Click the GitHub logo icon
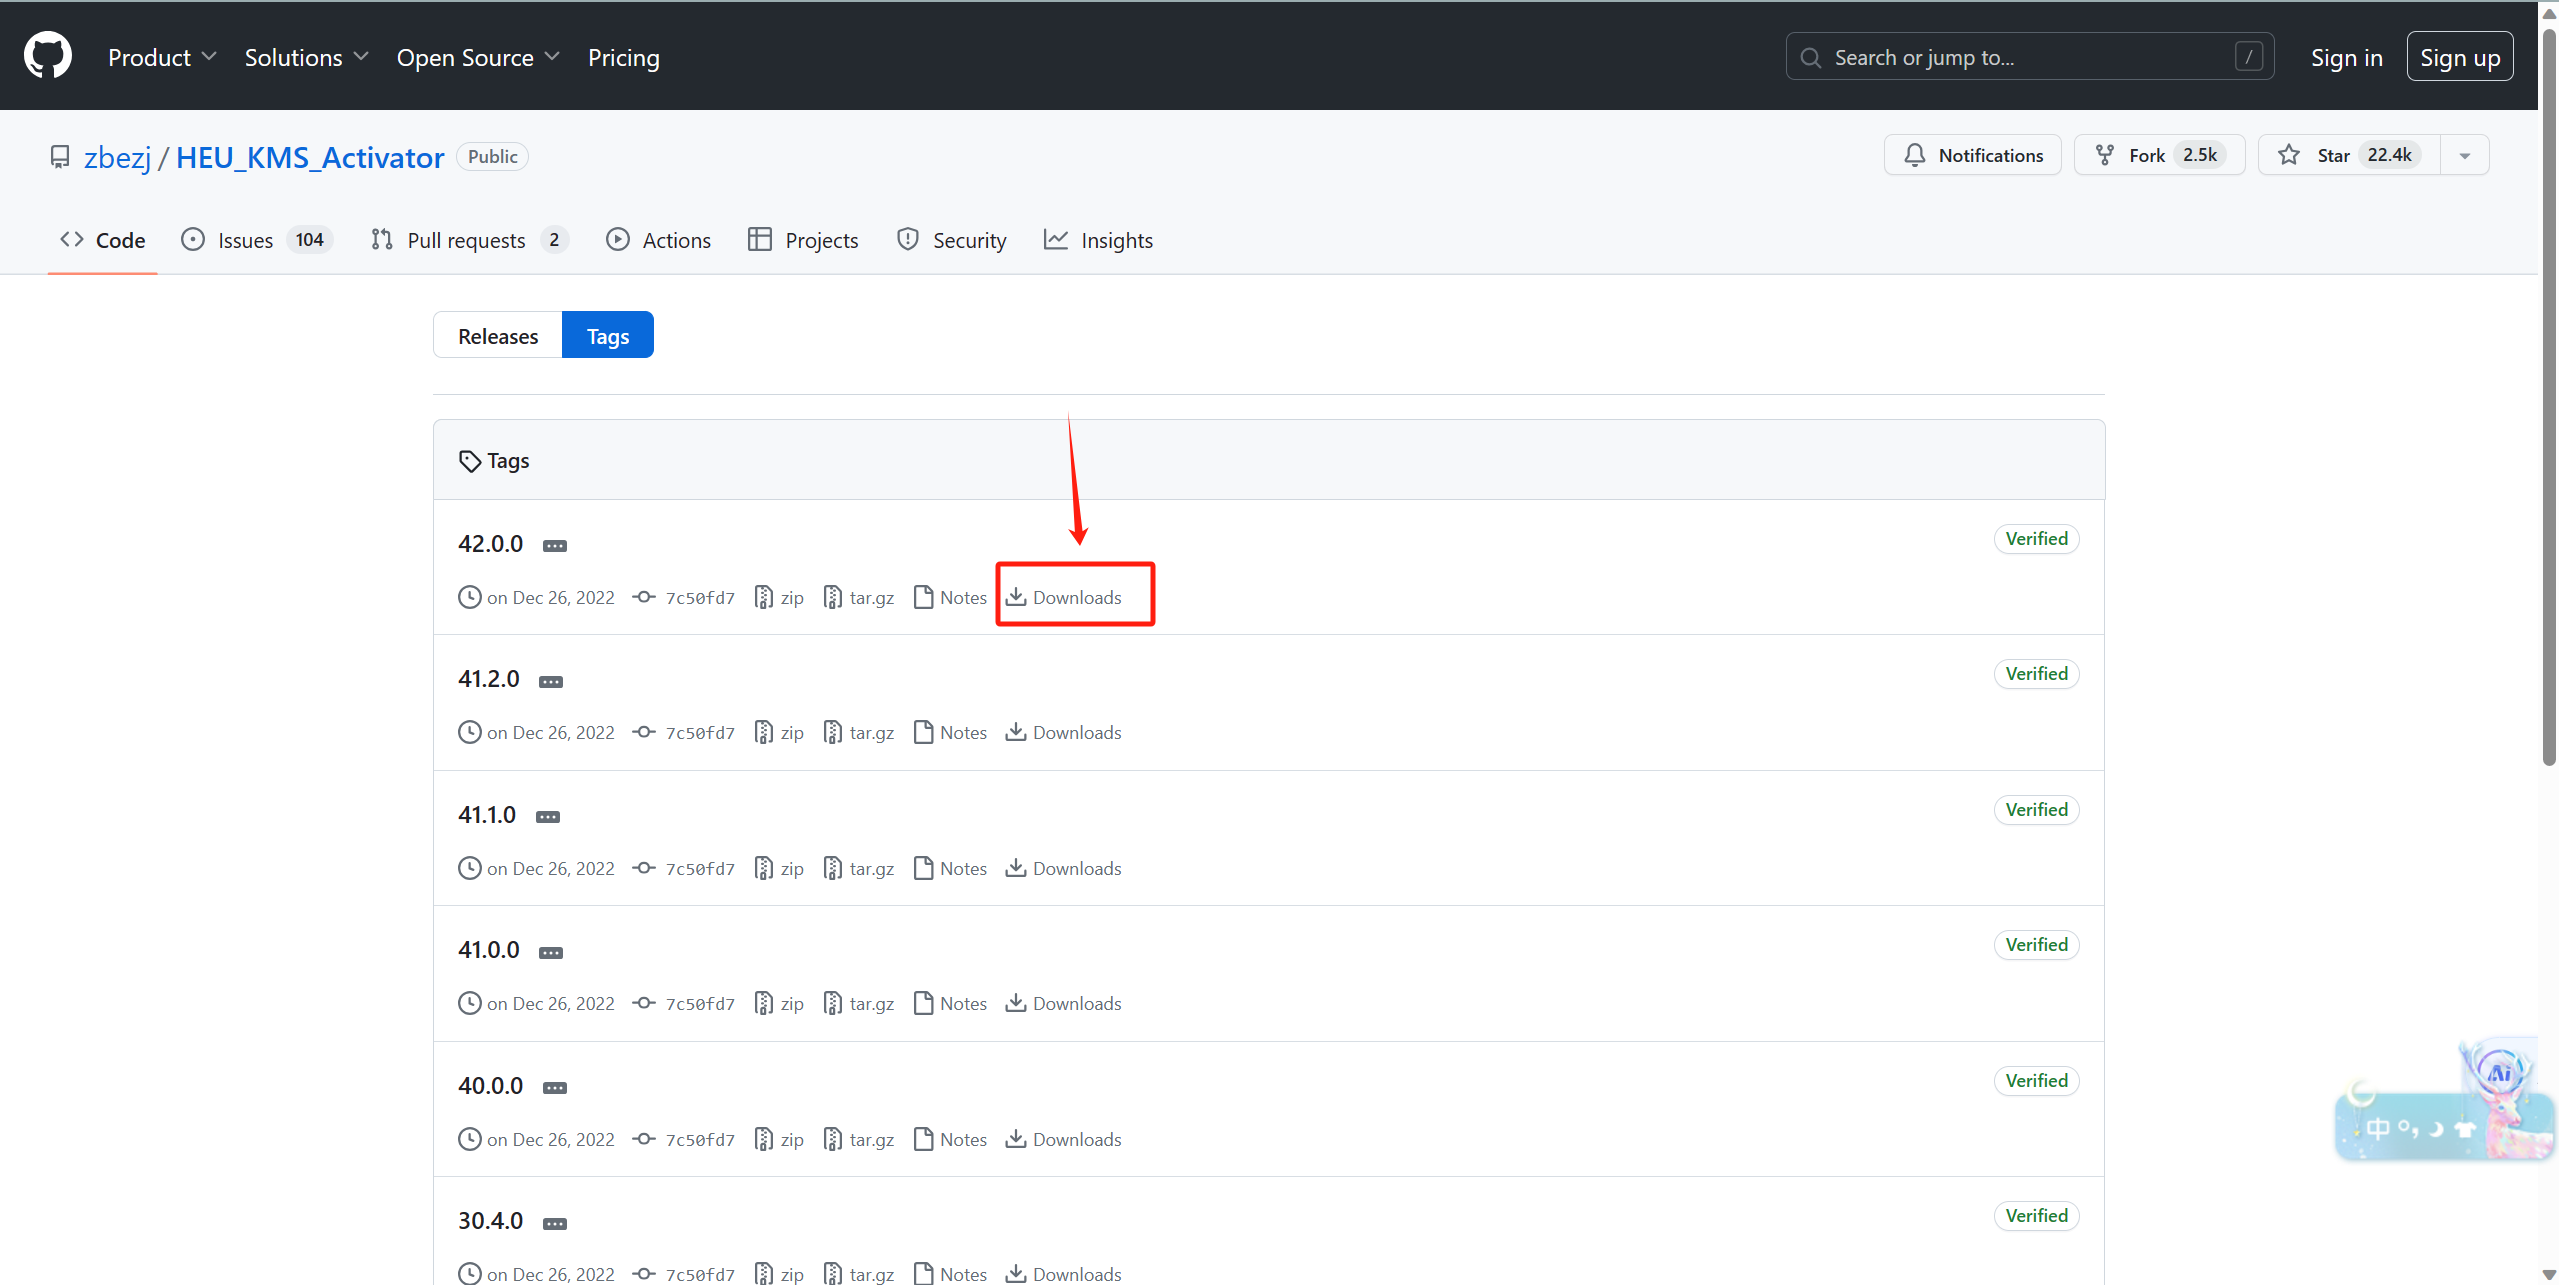2559x1285 pixels. click(47, 56)
